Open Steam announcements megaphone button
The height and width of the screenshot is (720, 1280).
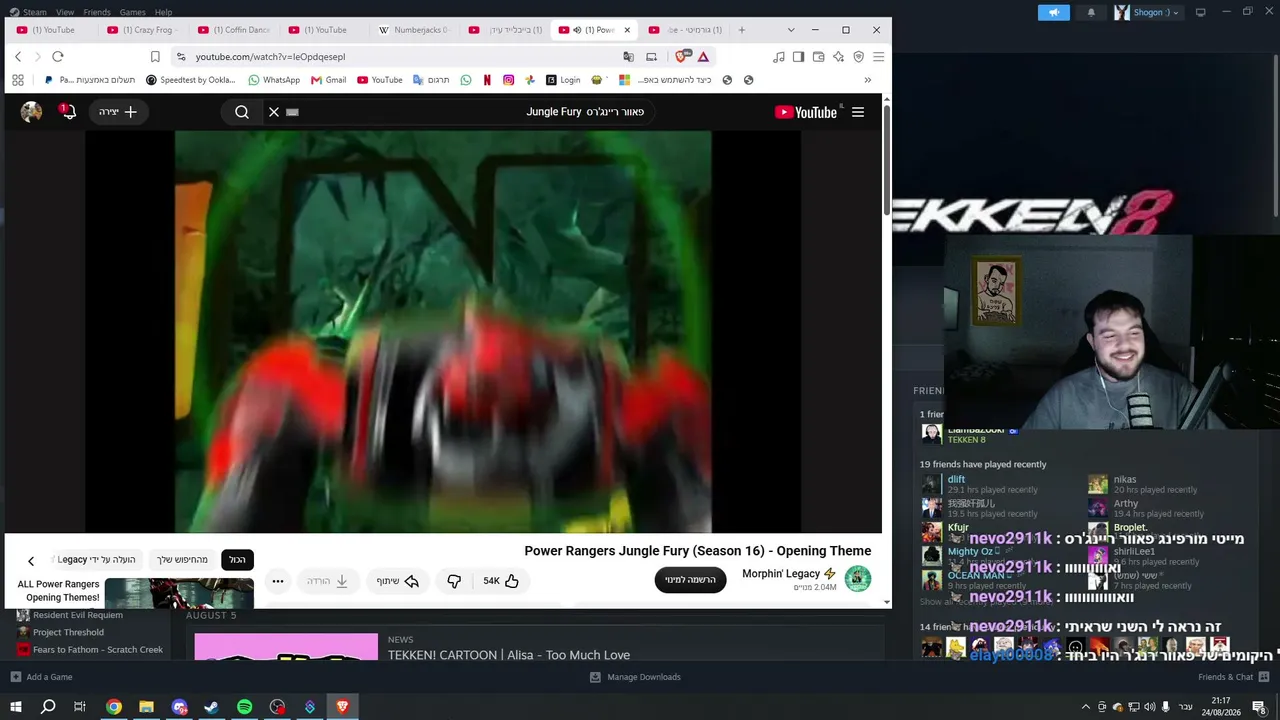1053,12
